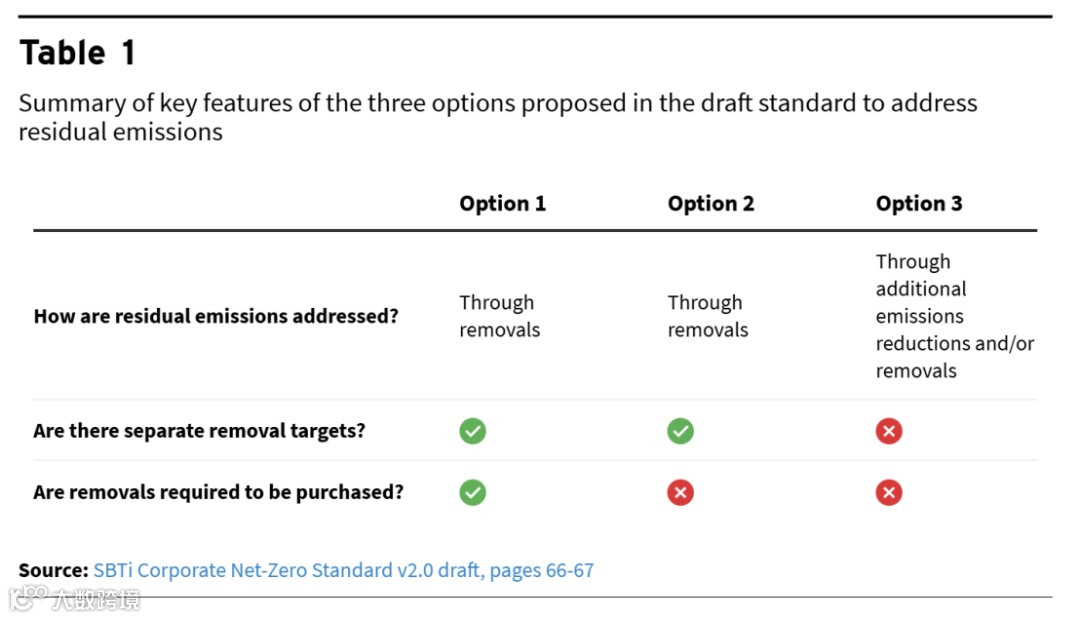The height and width of the screenshot is (619, 1080).
Task: Click the green check under Option 1 for removals purchased
Action: 472,492
